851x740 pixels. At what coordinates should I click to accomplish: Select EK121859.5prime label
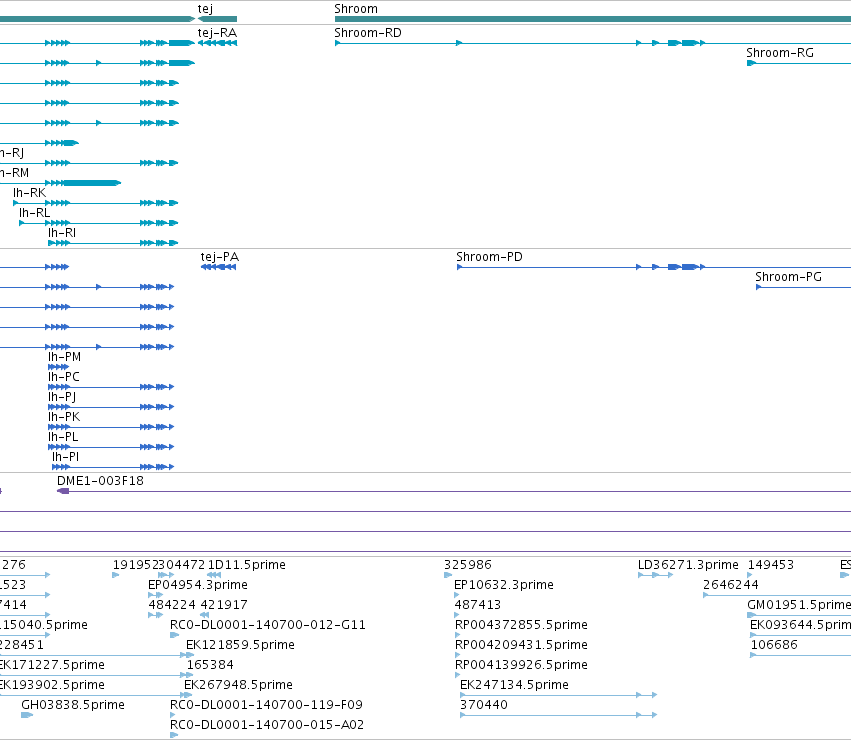240,646
